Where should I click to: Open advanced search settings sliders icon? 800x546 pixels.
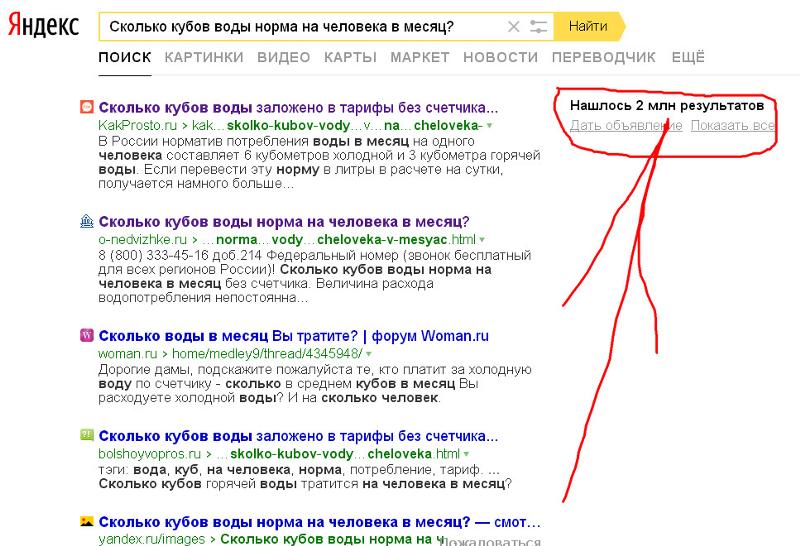538,27
